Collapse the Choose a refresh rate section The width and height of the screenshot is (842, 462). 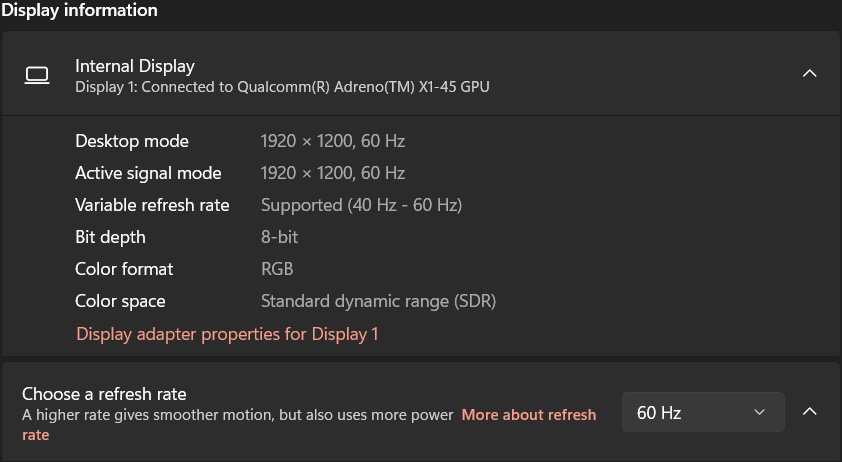click(x=809, y=412)
